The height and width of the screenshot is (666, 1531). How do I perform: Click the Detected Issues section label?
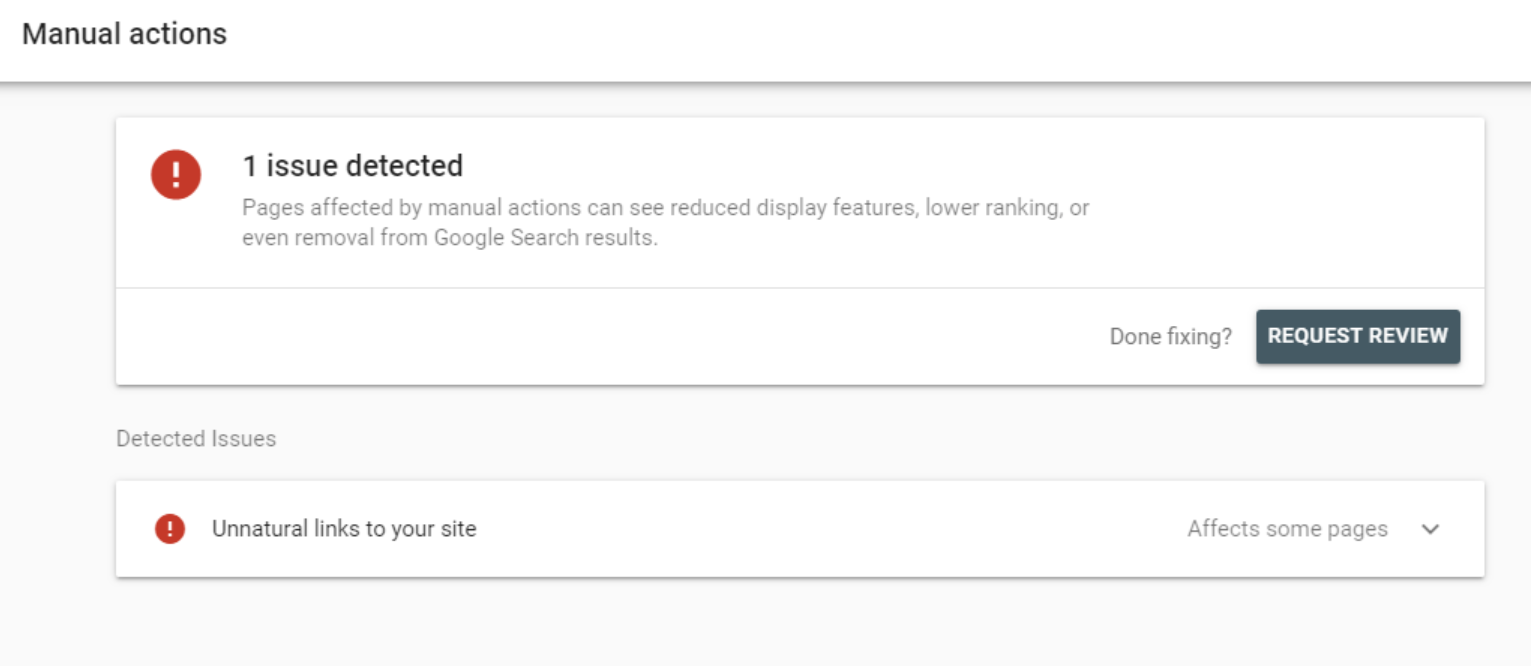pos(196,438)
